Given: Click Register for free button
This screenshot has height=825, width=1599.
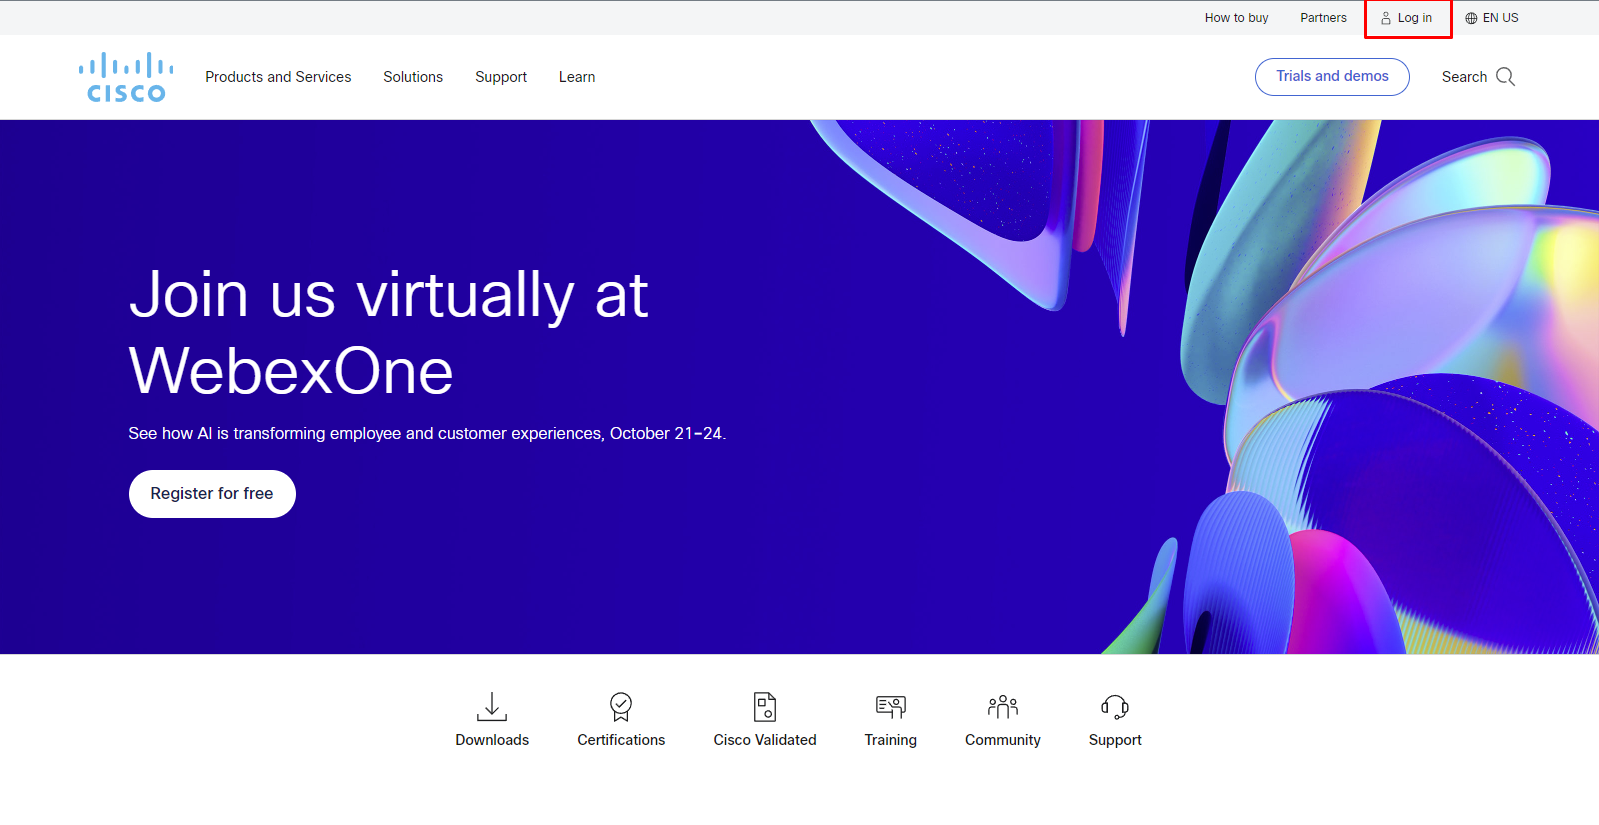Looking at the screenshot, I should click(x=212, y=494).
